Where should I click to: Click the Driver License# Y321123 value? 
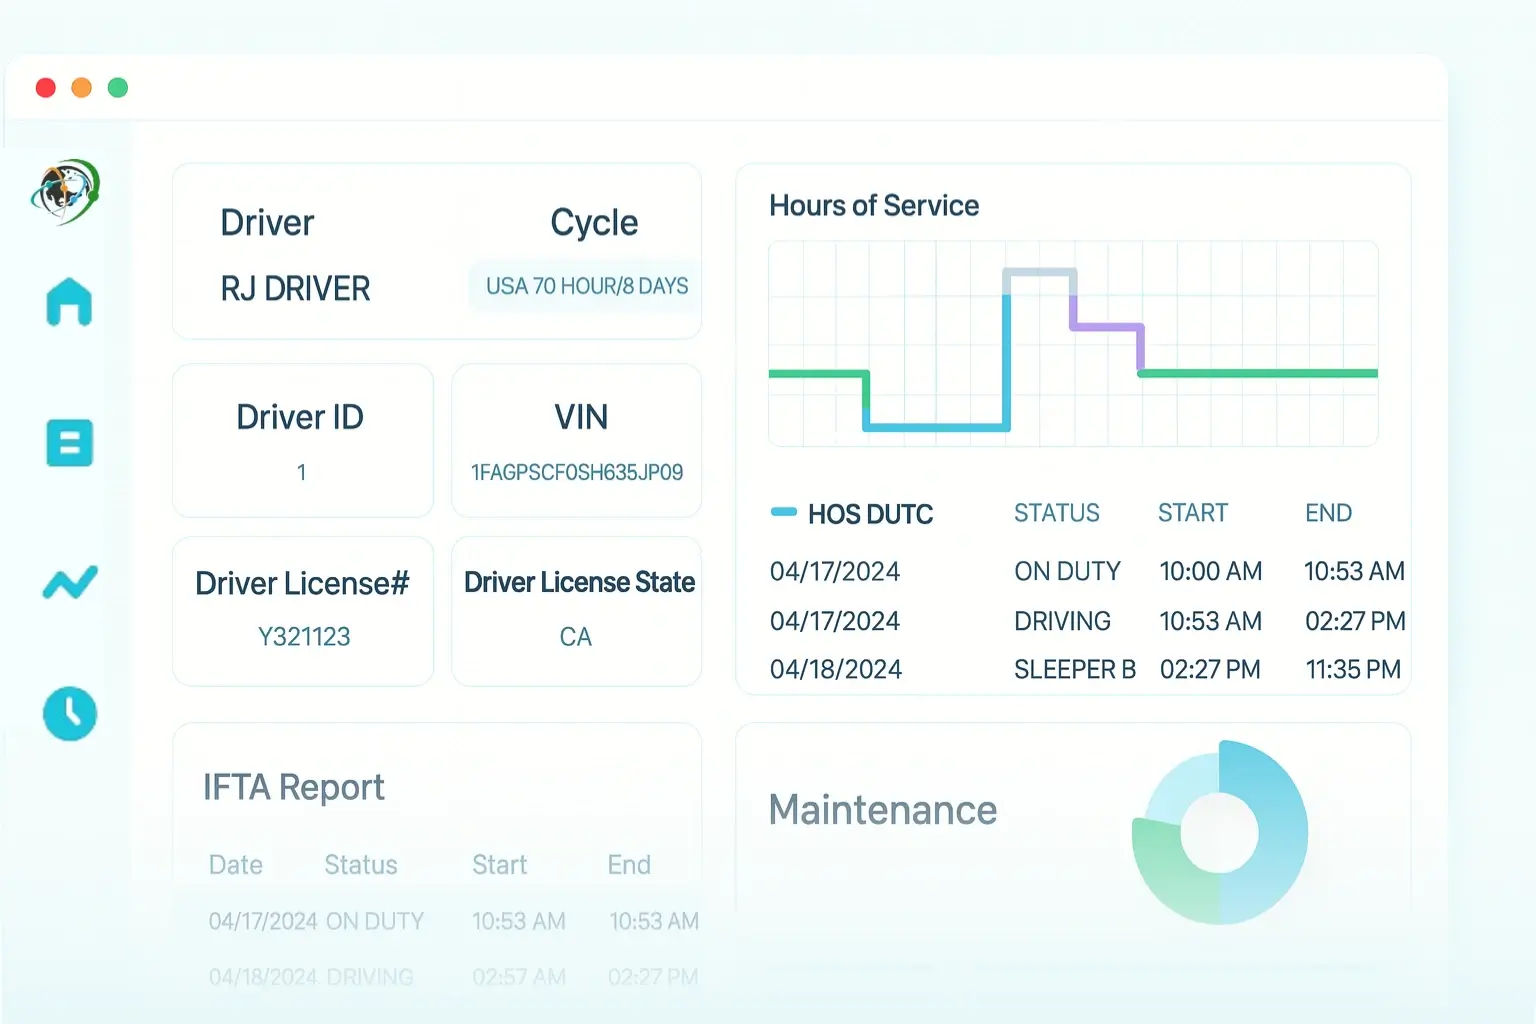click(x=302, y=636)
